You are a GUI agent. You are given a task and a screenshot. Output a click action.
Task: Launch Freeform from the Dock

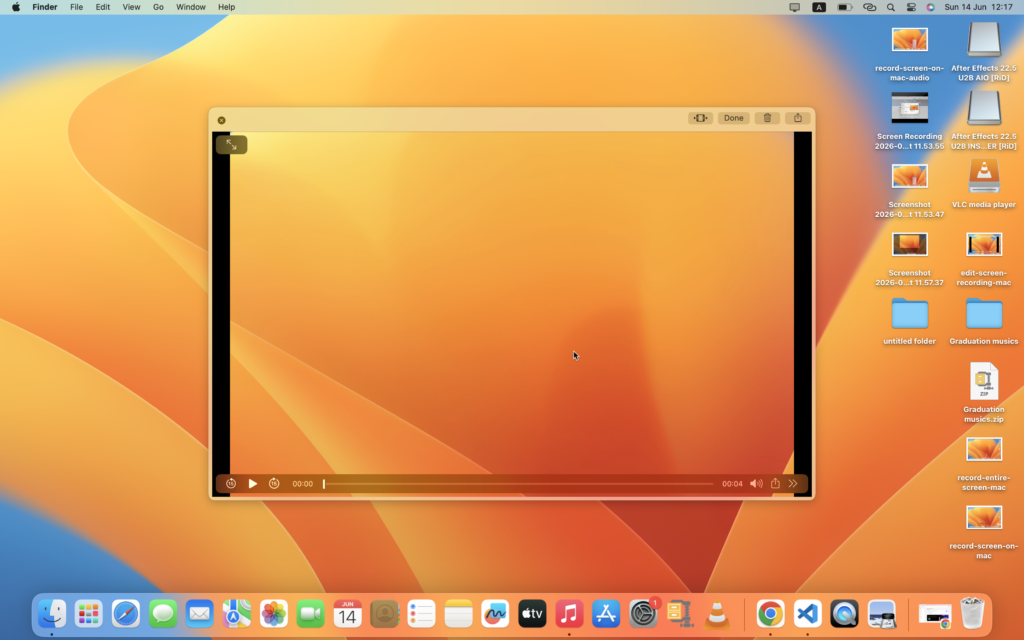click(495, 614)
